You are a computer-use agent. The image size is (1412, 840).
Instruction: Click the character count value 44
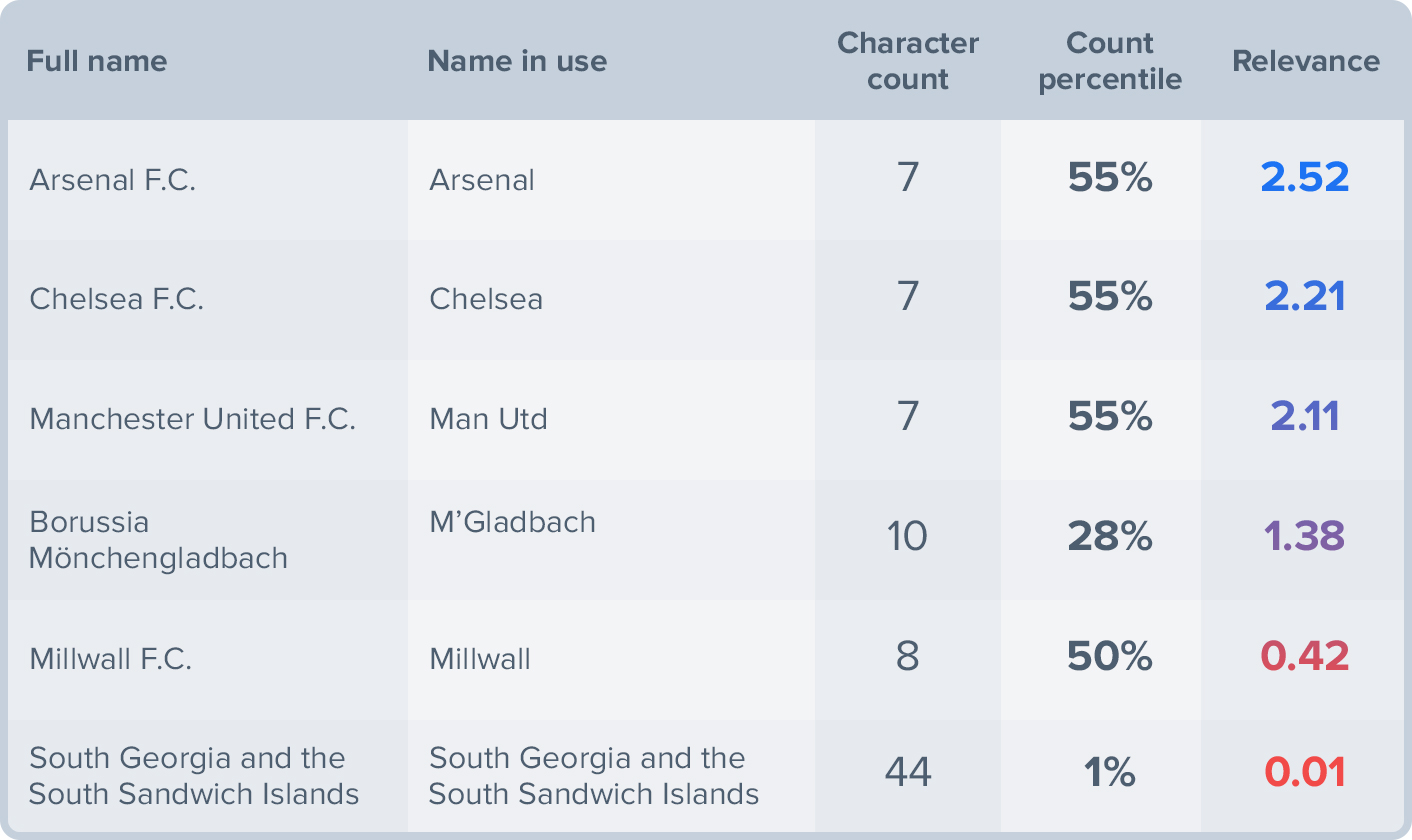907,772
